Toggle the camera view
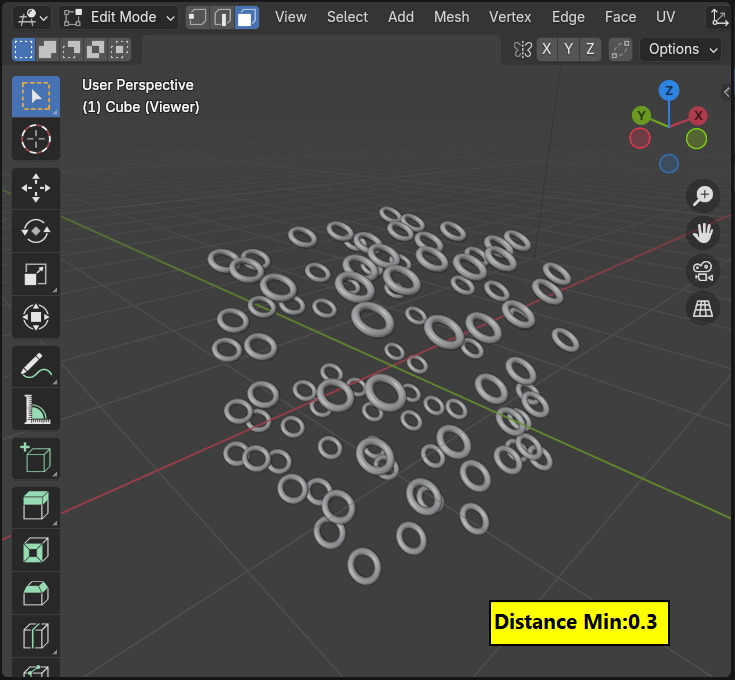This screenshot has height=680, width=735. [x=703, y=271]
